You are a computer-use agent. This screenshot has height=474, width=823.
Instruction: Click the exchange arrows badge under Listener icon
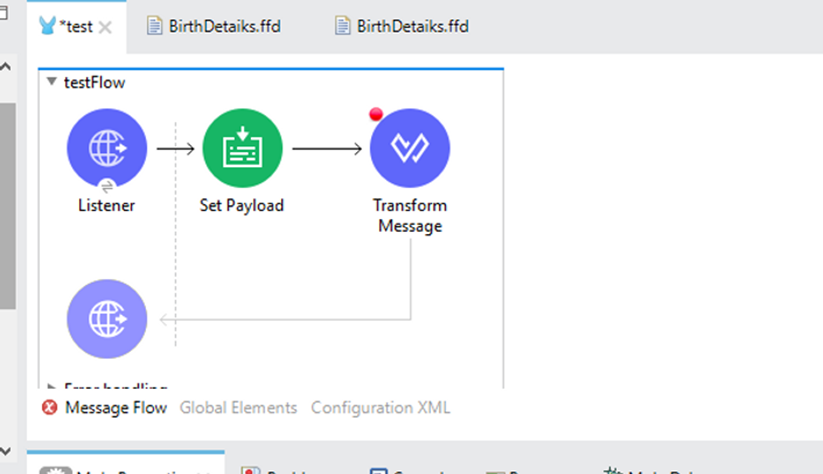107,185
